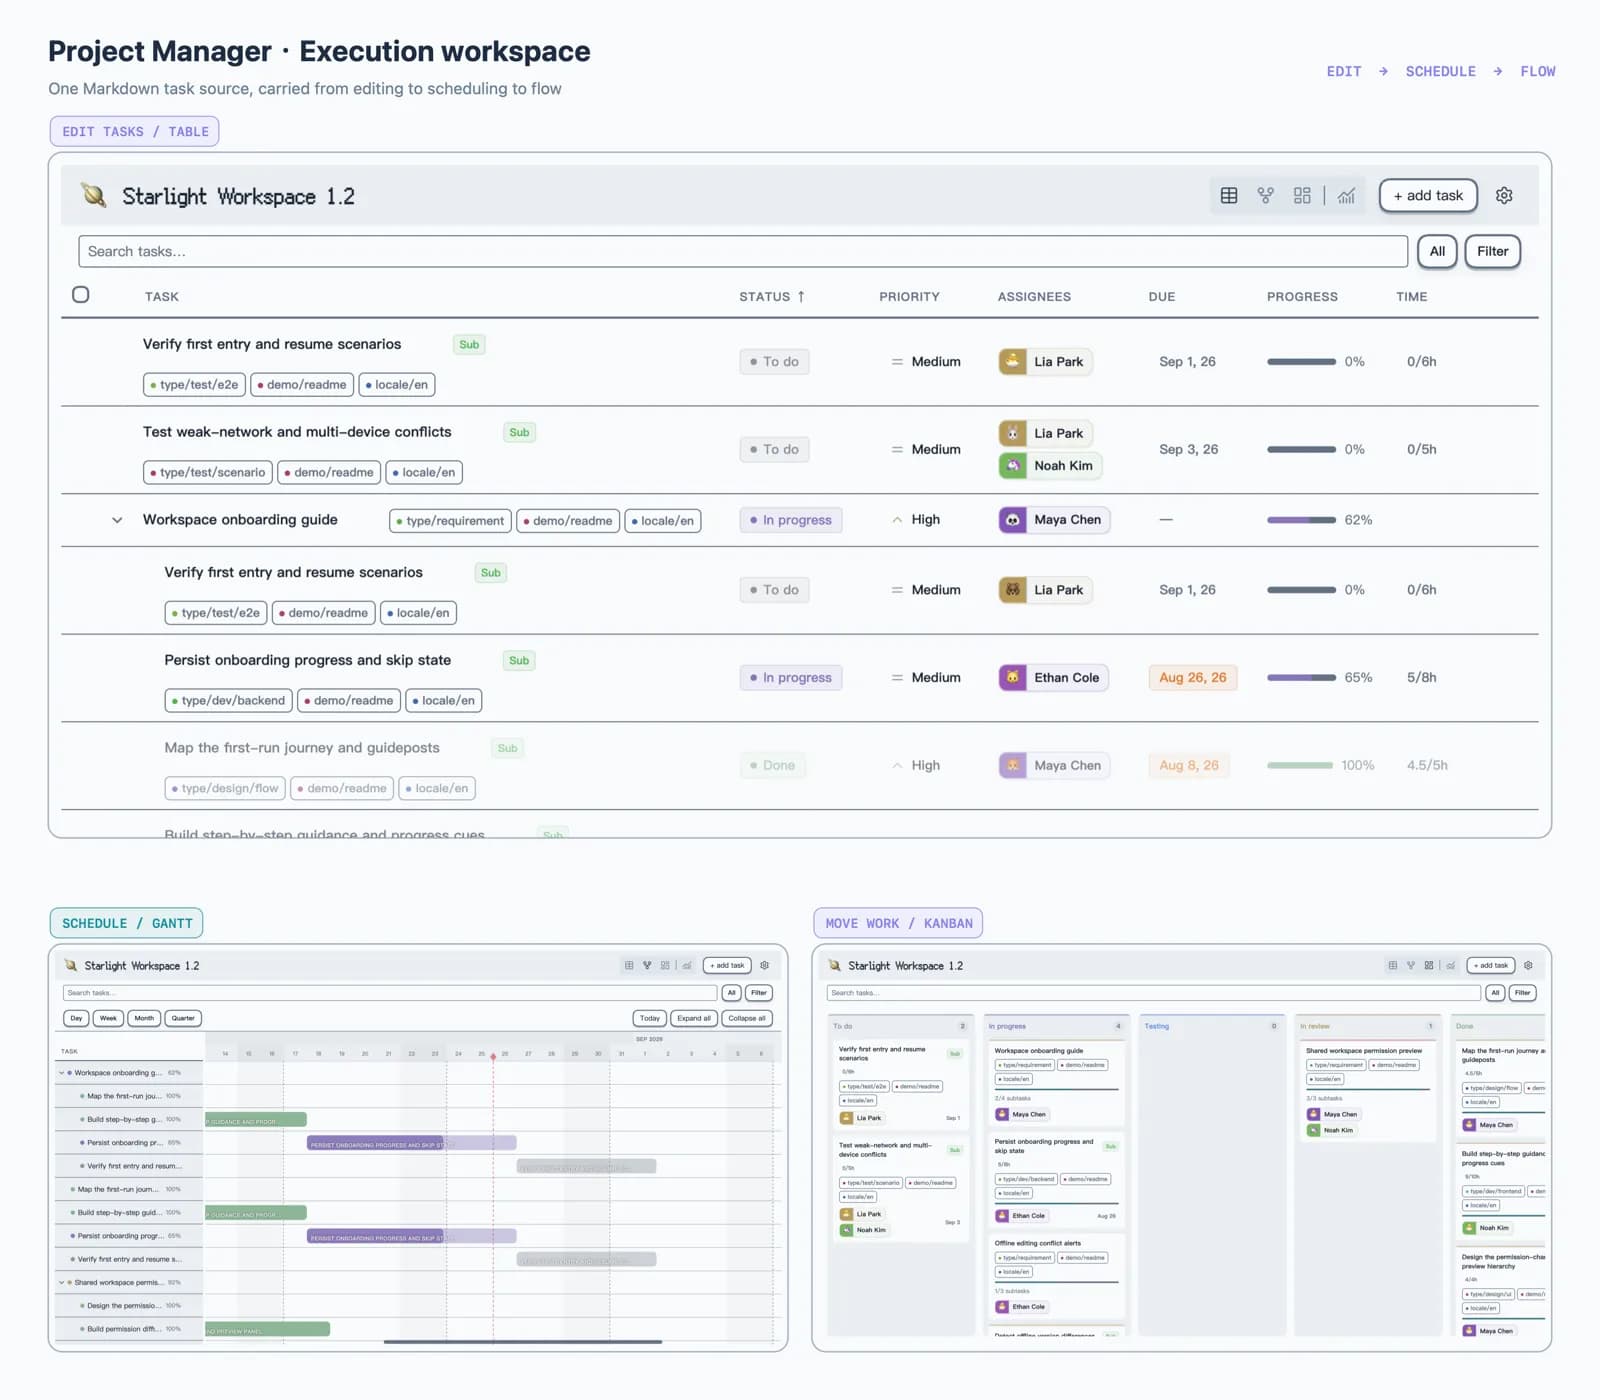The height and width of the screenshot is (1400, 1600).
Task: Open Medium priority of Persist onboarding progress row
Action: coord(926,677)
